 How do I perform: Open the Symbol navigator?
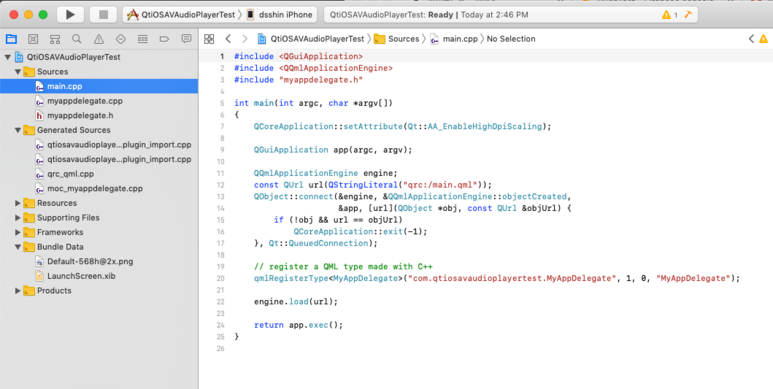click(x=55, y=39)
